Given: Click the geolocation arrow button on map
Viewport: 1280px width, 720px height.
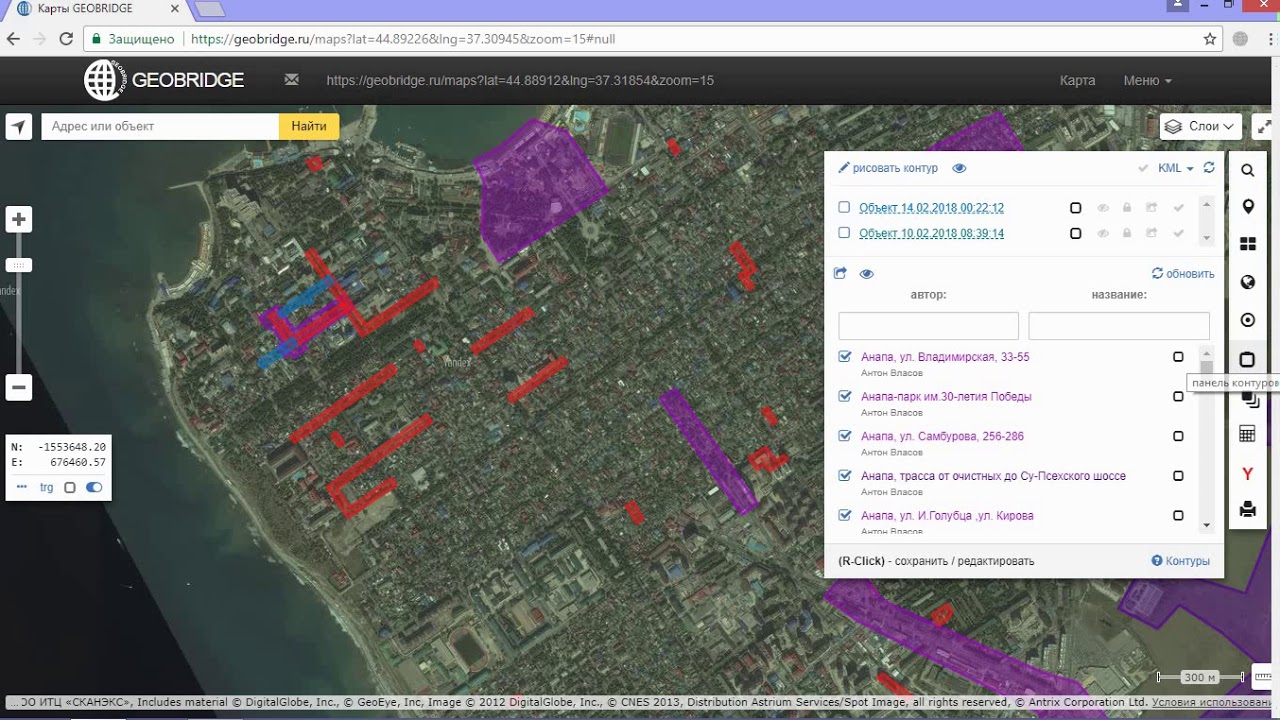Looking at the screenshot, I should point(19,126).
